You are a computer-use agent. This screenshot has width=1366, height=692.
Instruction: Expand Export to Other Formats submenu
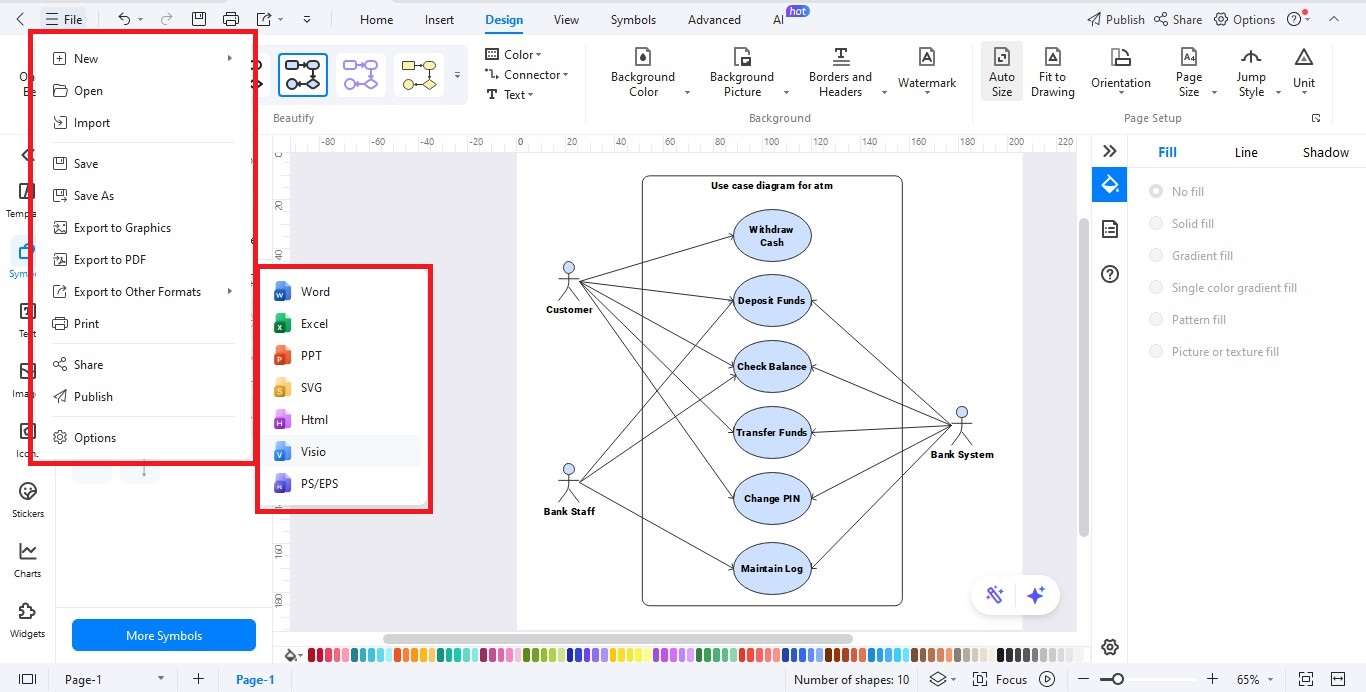pos(142,291)
